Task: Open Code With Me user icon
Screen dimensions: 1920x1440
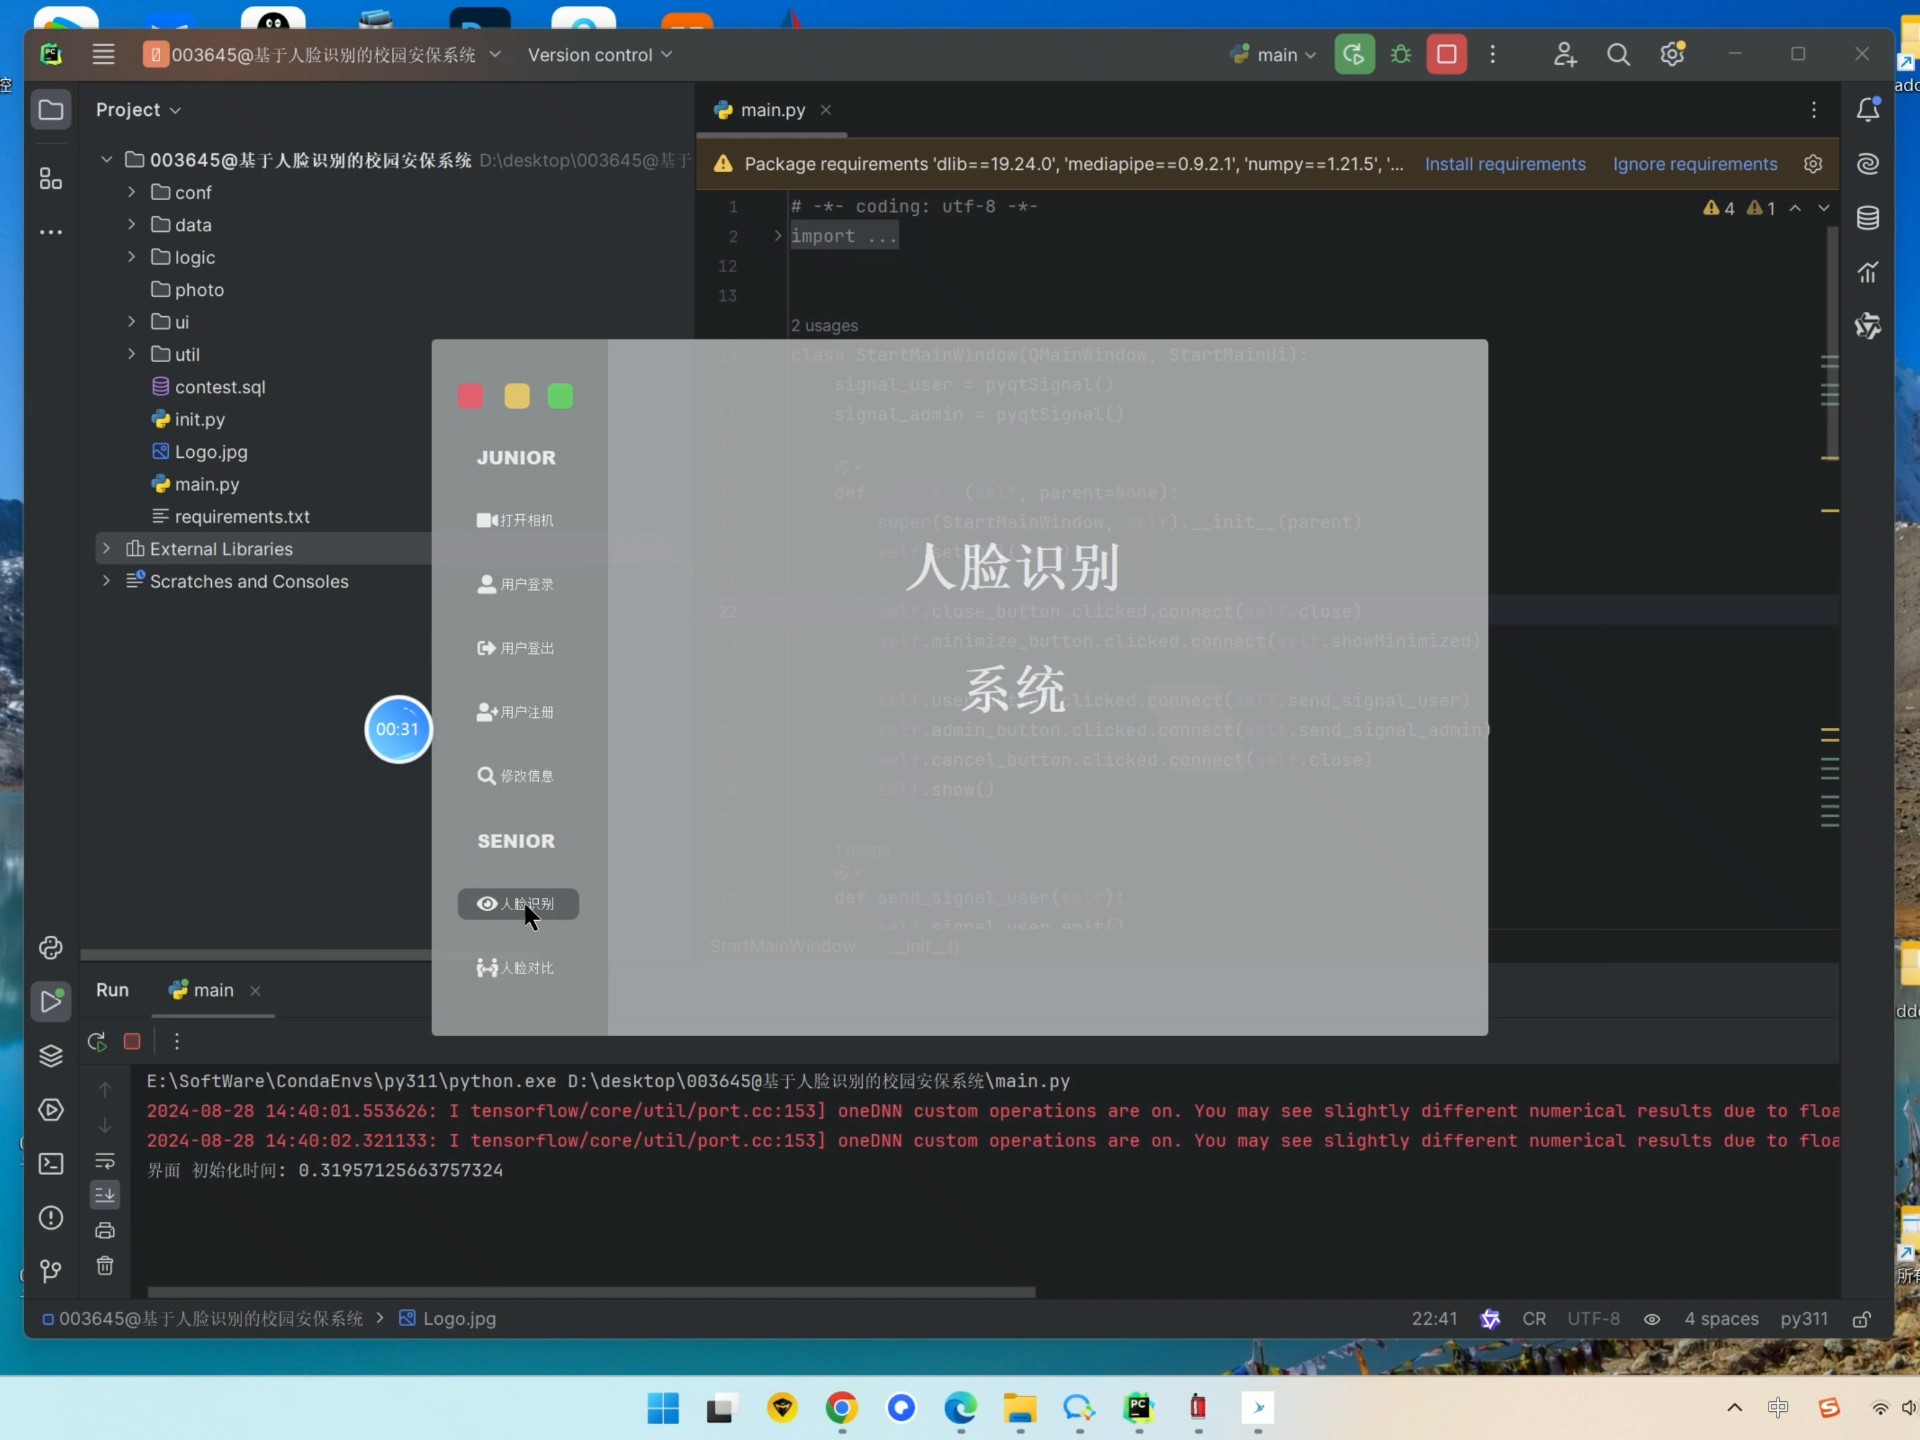Action: click(x=1565, y=54)
